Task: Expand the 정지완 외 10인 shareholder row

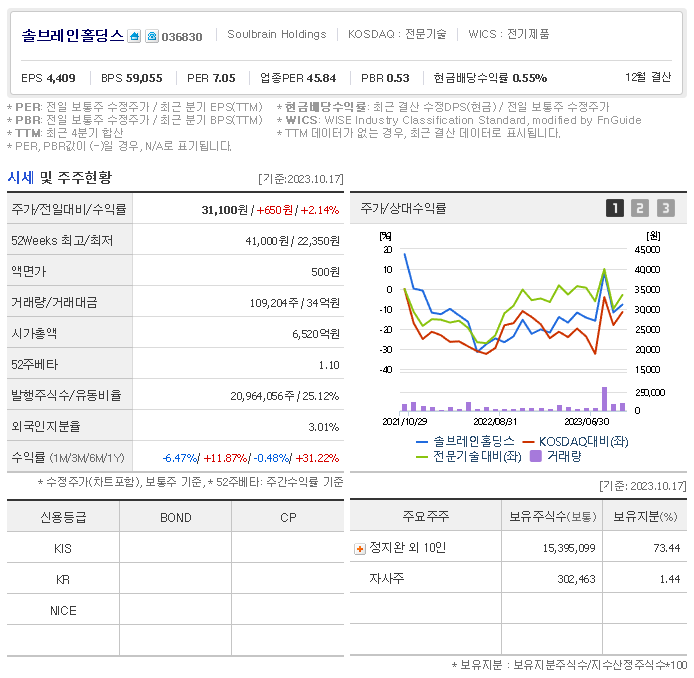Action: [x=360, y=549]
